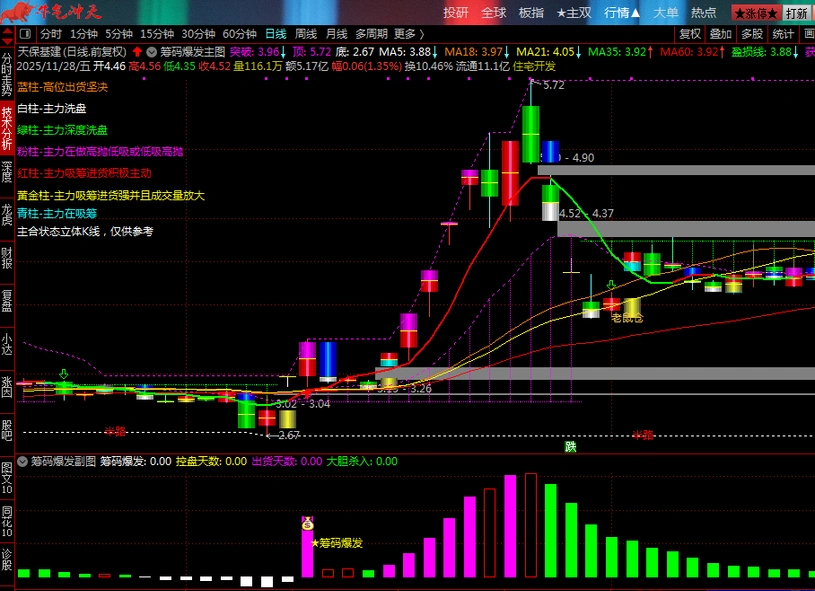Click the green arrow marker on the left candles
Screen dimensions: 815x591
coord(64,374)
